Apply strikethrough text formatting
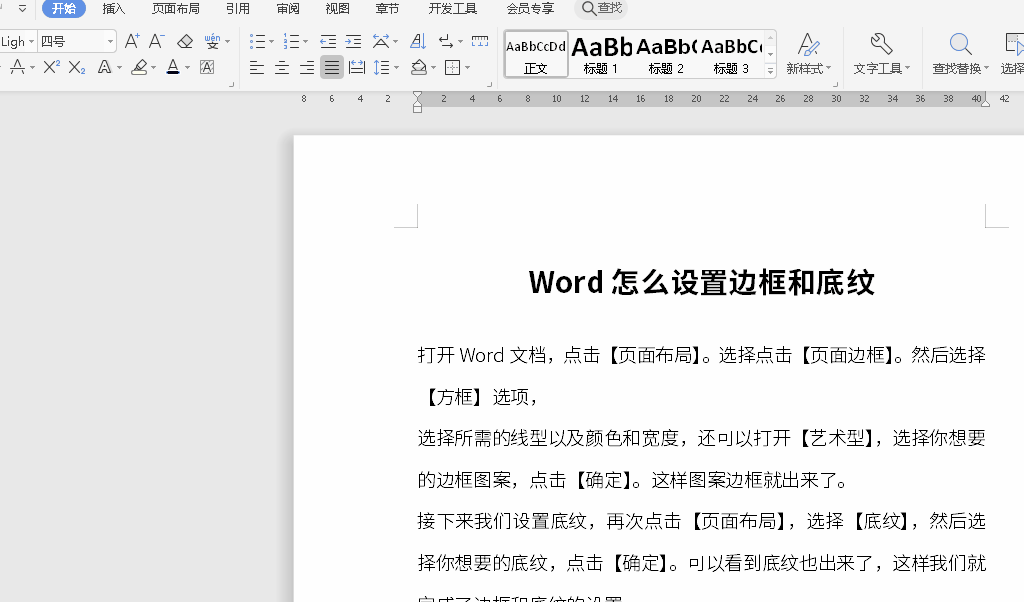This screenshot has height=602, width=1024. 18,67
